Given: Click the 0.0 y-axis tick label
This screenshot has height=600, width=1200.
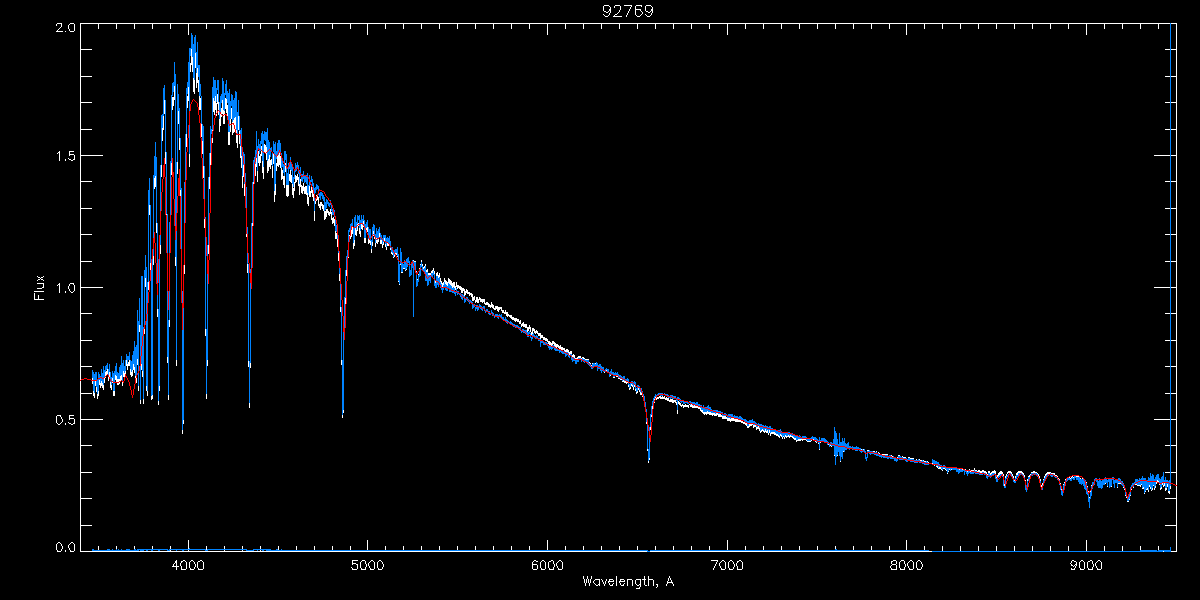Looking at the screenshot, I should (64, 547).
